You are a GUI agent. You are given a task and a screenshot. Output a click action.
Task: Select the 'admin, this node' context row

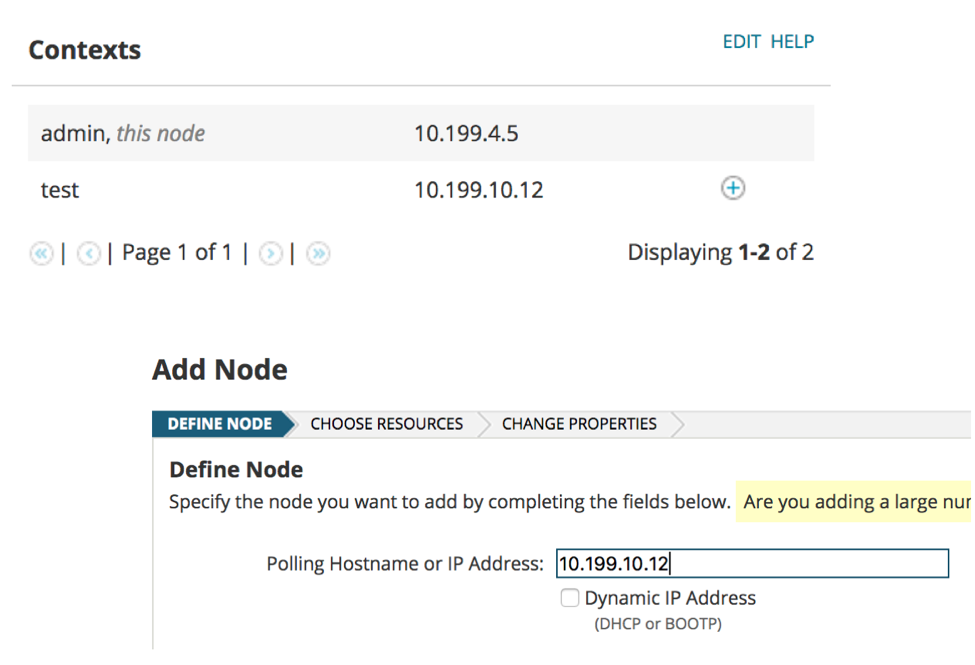(421, 133)
